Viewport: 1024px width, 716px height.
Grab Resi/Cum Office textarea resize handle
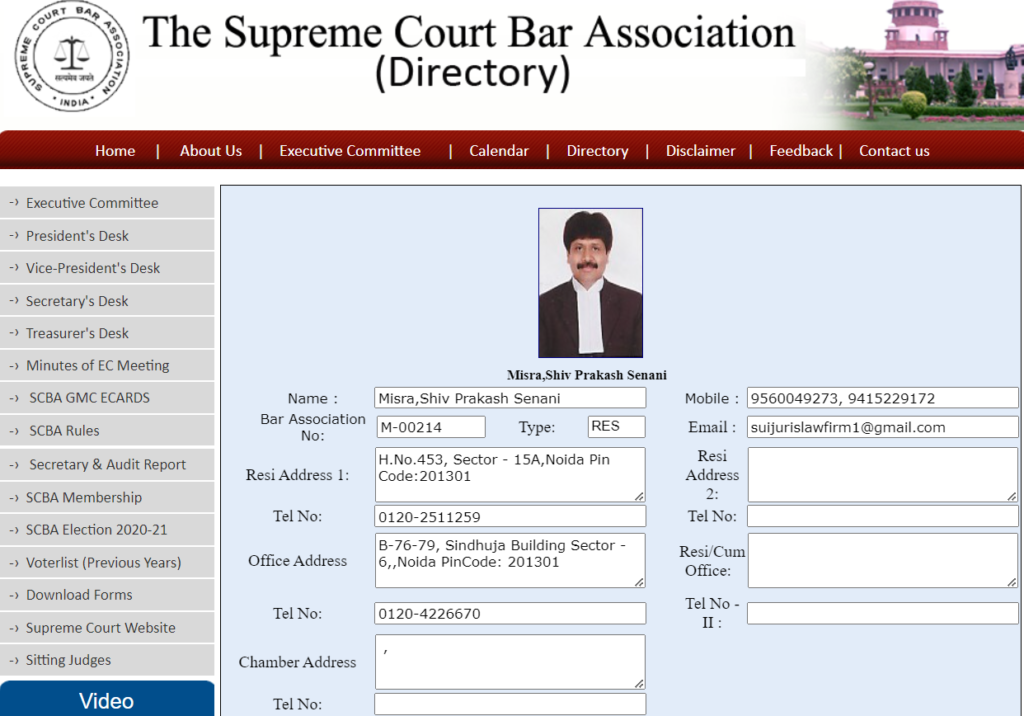coord(1012,581)
